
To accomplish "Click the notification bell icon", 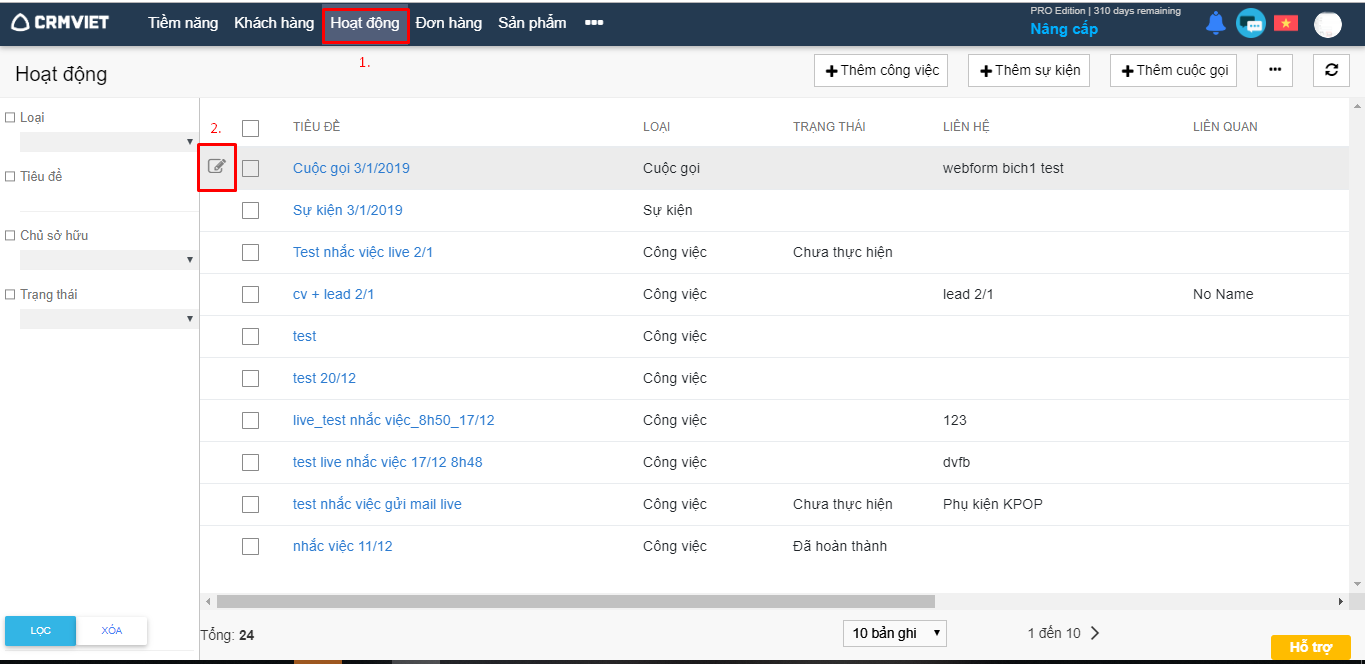I will coord(1215,23).
